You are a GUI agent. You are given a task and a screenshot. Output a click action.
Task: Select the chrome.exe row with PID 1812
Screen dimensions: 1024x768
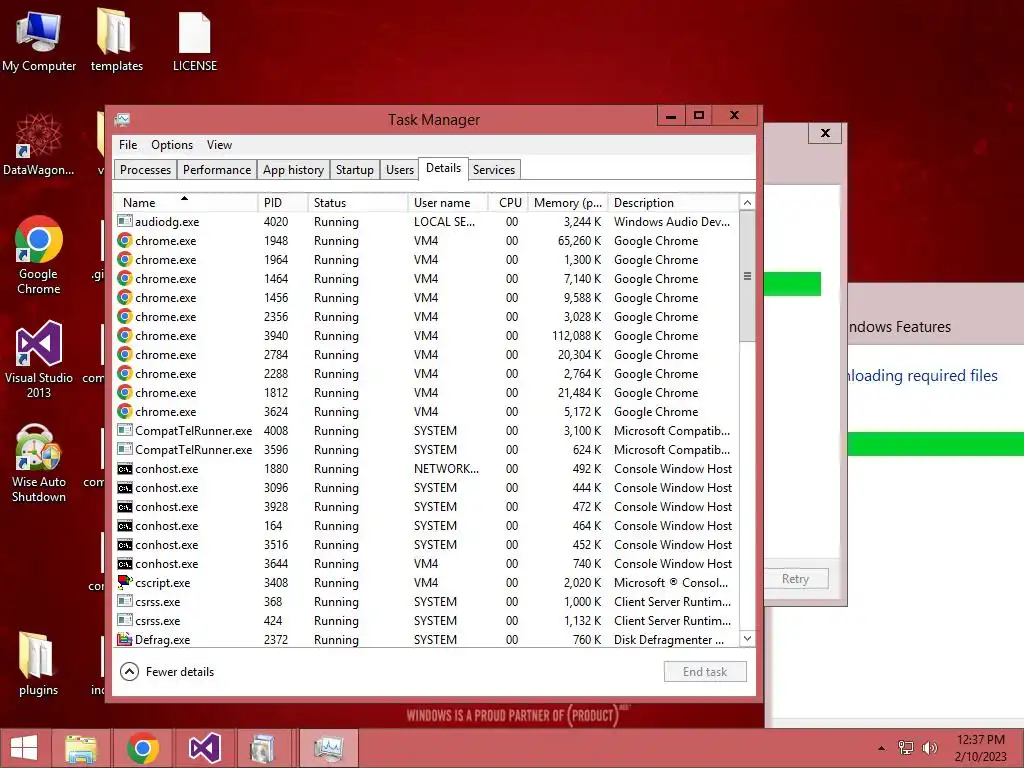click(426, 393)
